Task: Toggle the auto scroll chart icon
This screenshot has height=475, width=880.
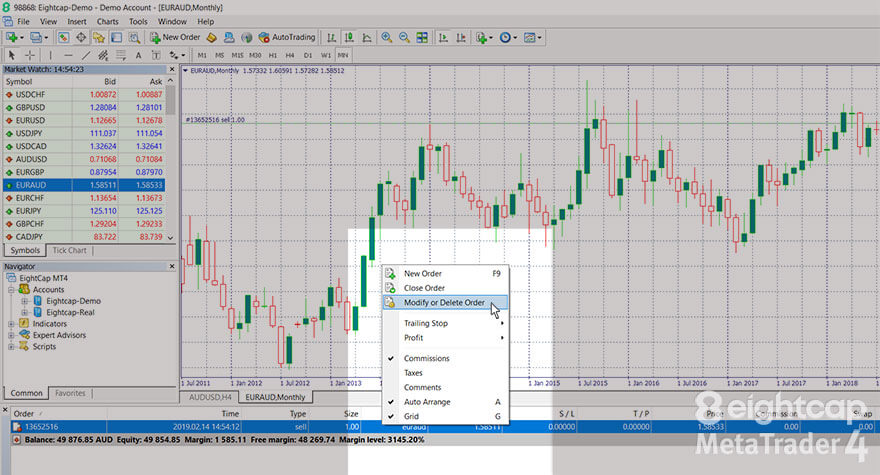Action: pos(443,38)
